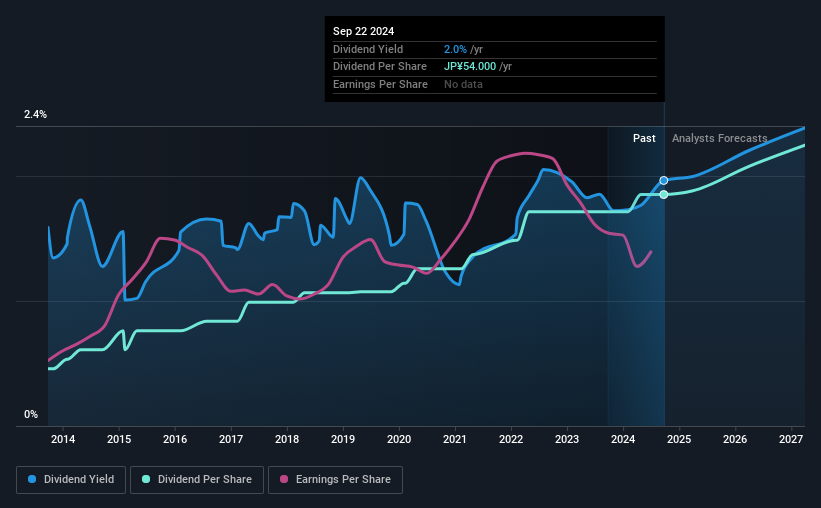Image resolution: width=821 pixels, height=508 pixels.
Task: Click the 0% y-axis label
Action: tap(31, 414)
